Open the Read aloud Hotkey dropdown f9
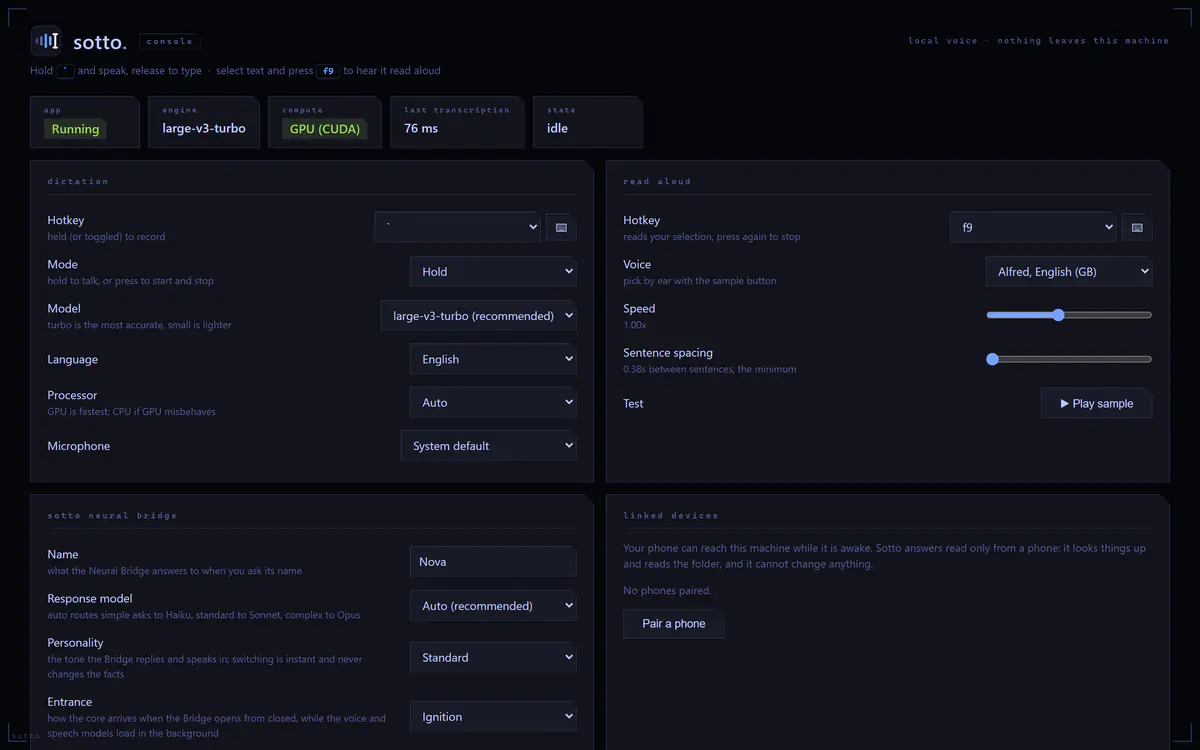 click(1033, 228)
